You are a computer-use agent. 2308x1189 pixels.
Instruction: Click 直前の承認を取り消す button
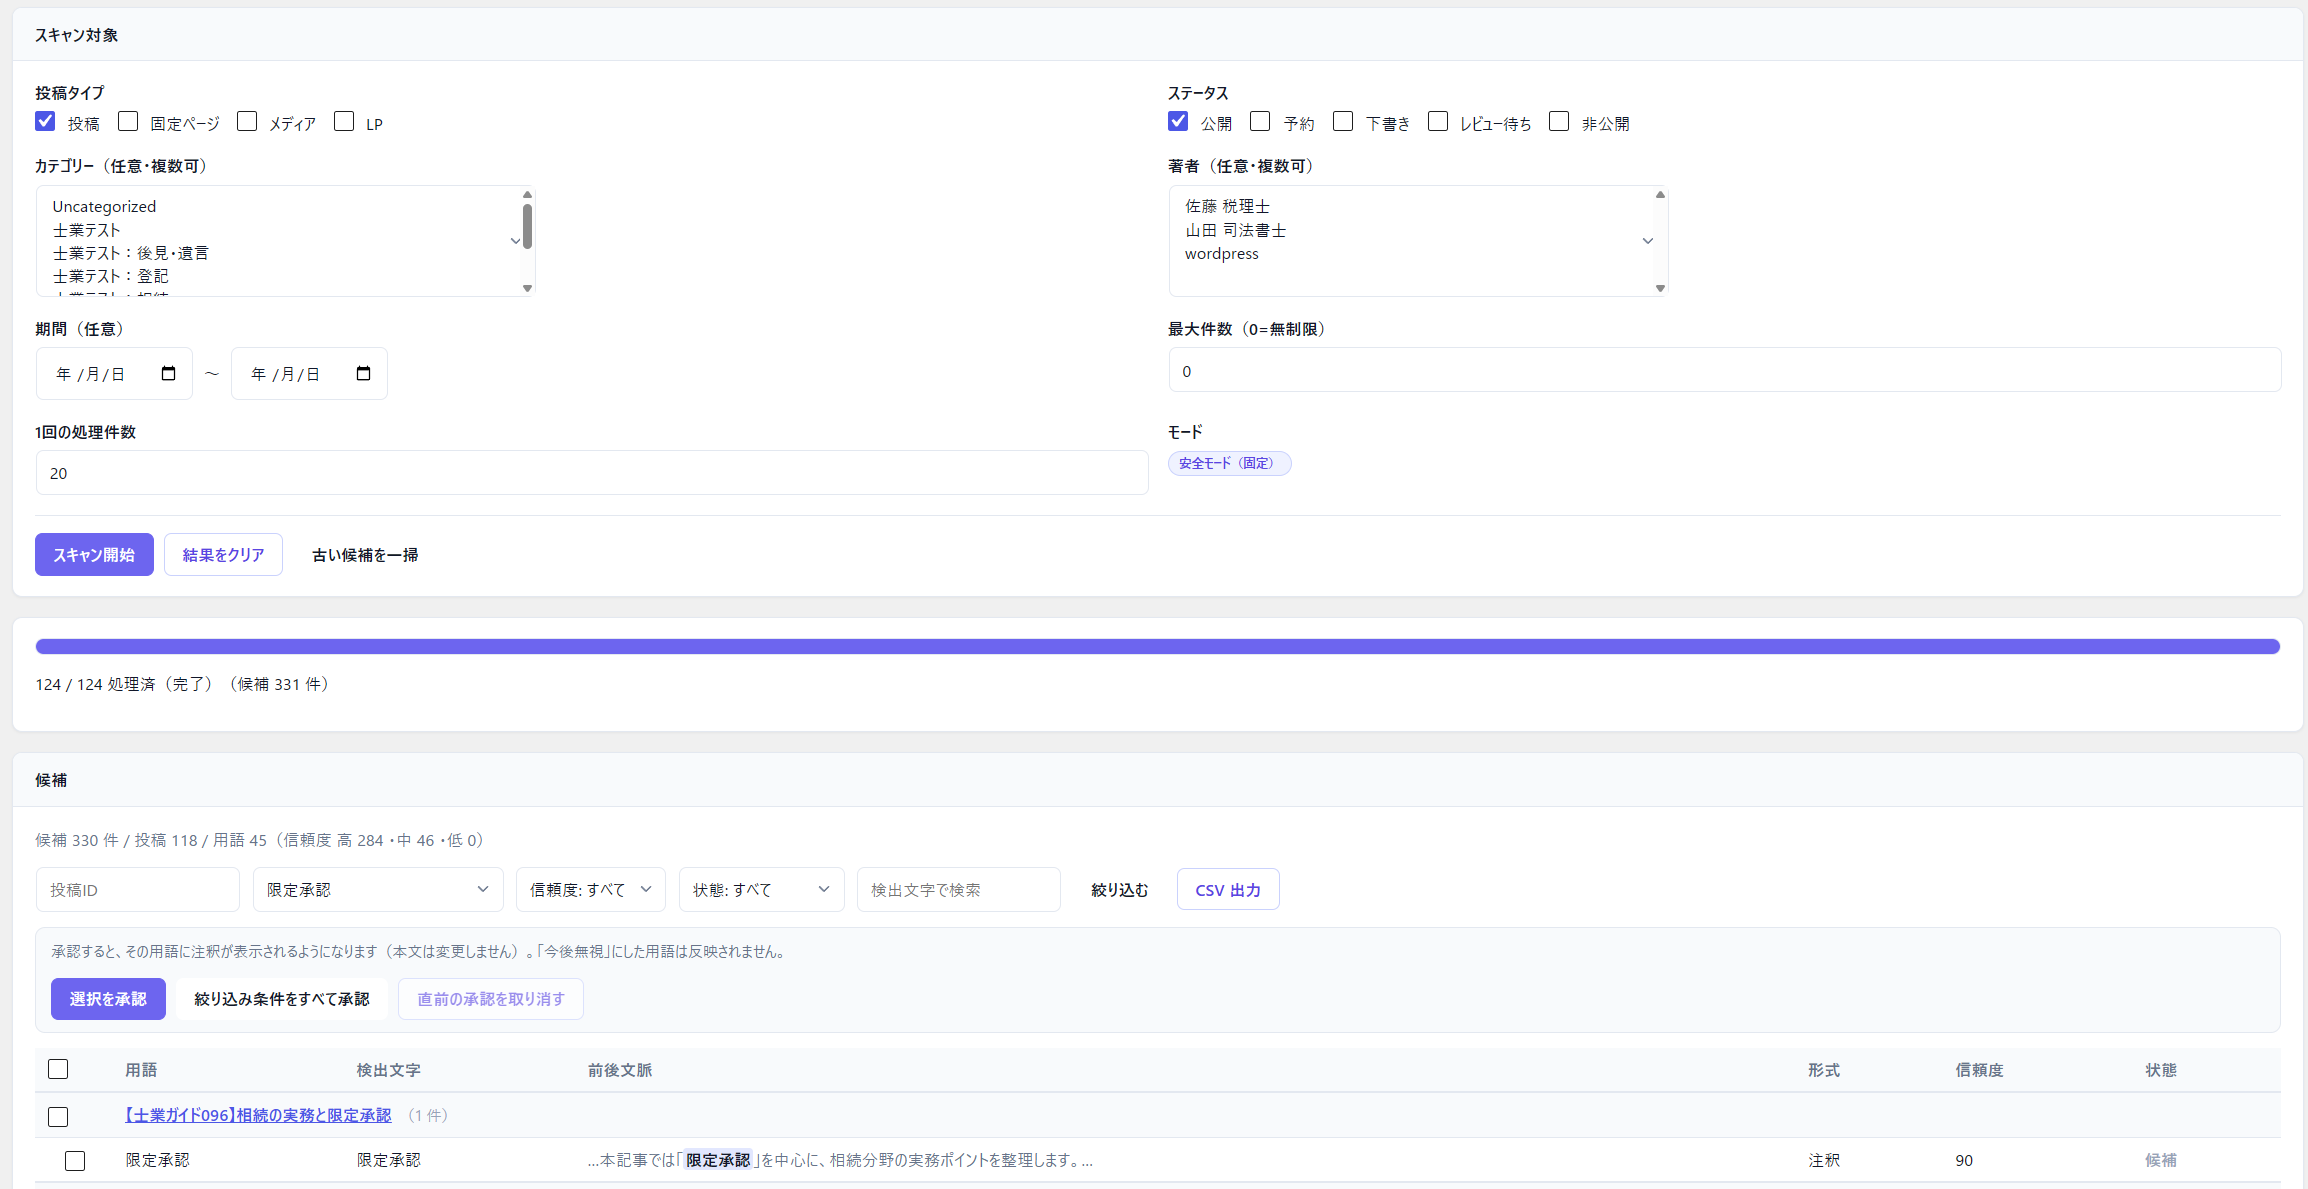pos(491,999)
